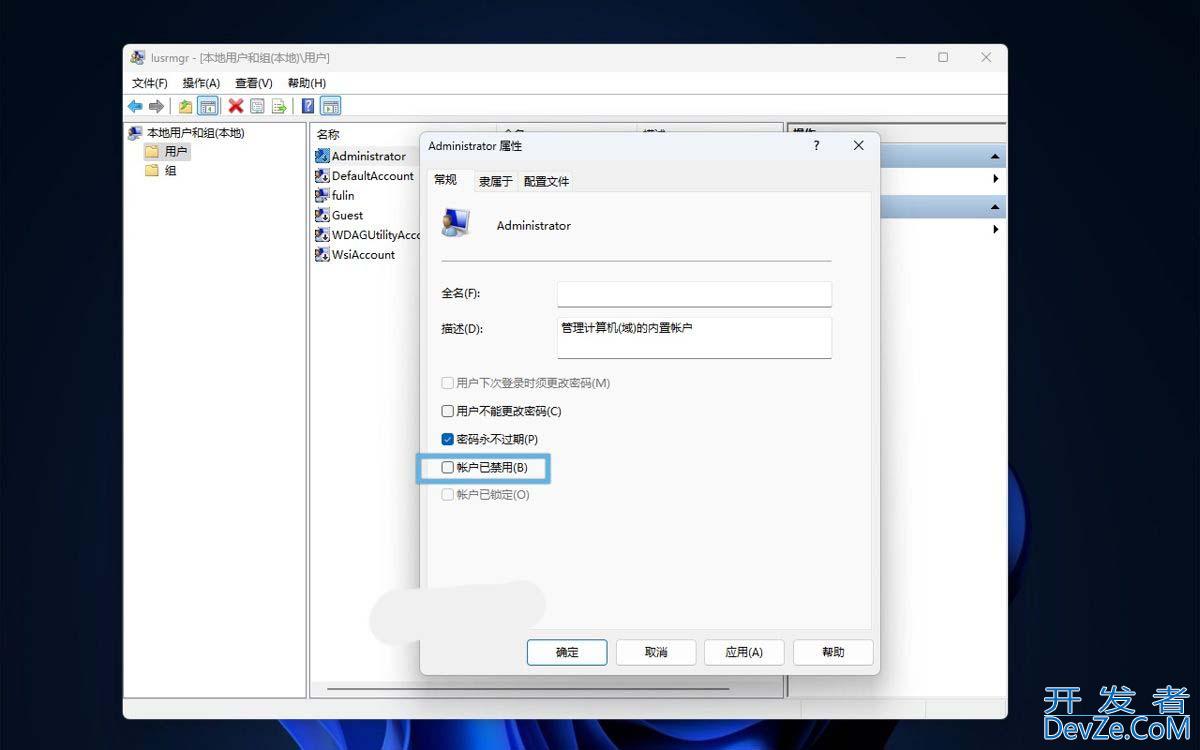Click the red X Delete toolbar icon

pyautogui.click(x=236, y=106)
